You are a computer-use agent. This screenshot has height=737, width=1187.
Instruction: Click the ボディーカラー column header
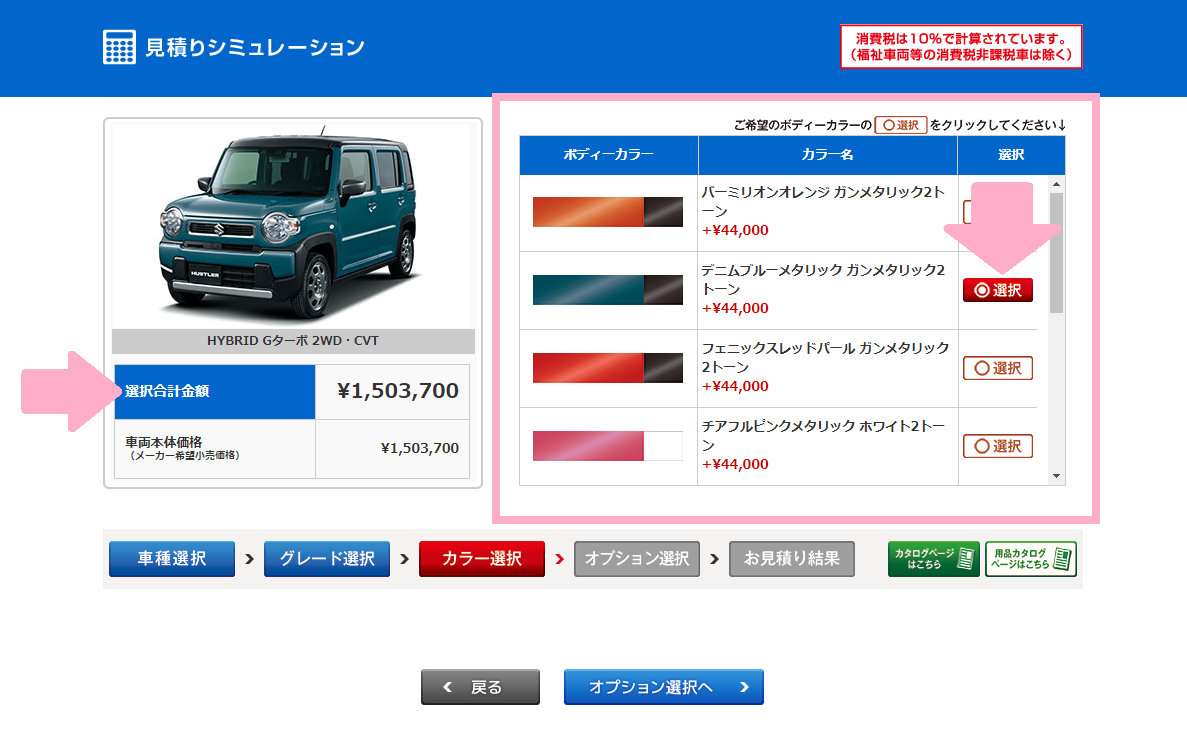pos(609,155)
